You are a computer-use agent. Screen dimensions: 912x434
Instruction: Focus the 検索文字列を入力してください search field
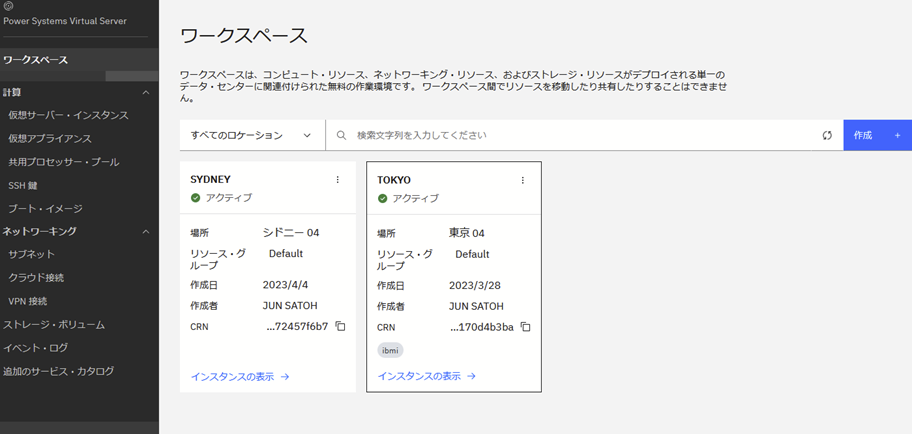[568, 135]
